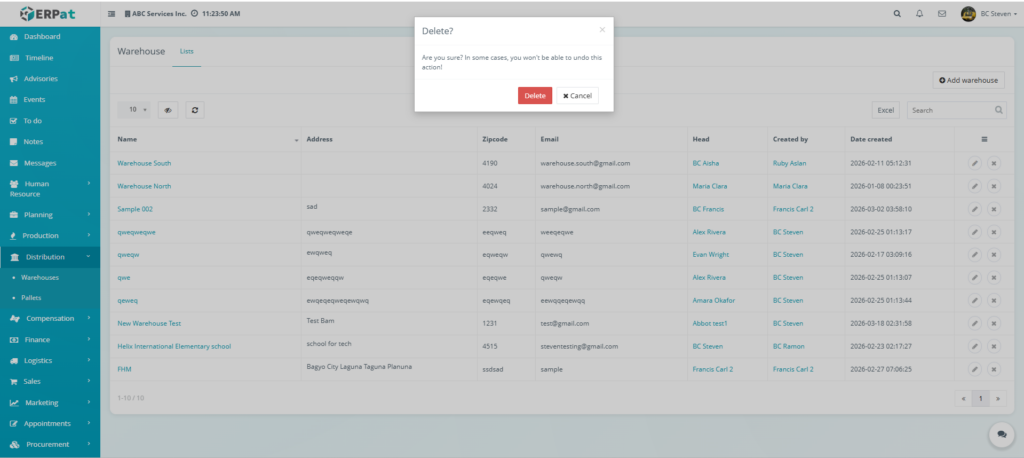Delete the New Warehouse Test row
The width and height of the screenshot is (1024, 458).
[994, 323]
